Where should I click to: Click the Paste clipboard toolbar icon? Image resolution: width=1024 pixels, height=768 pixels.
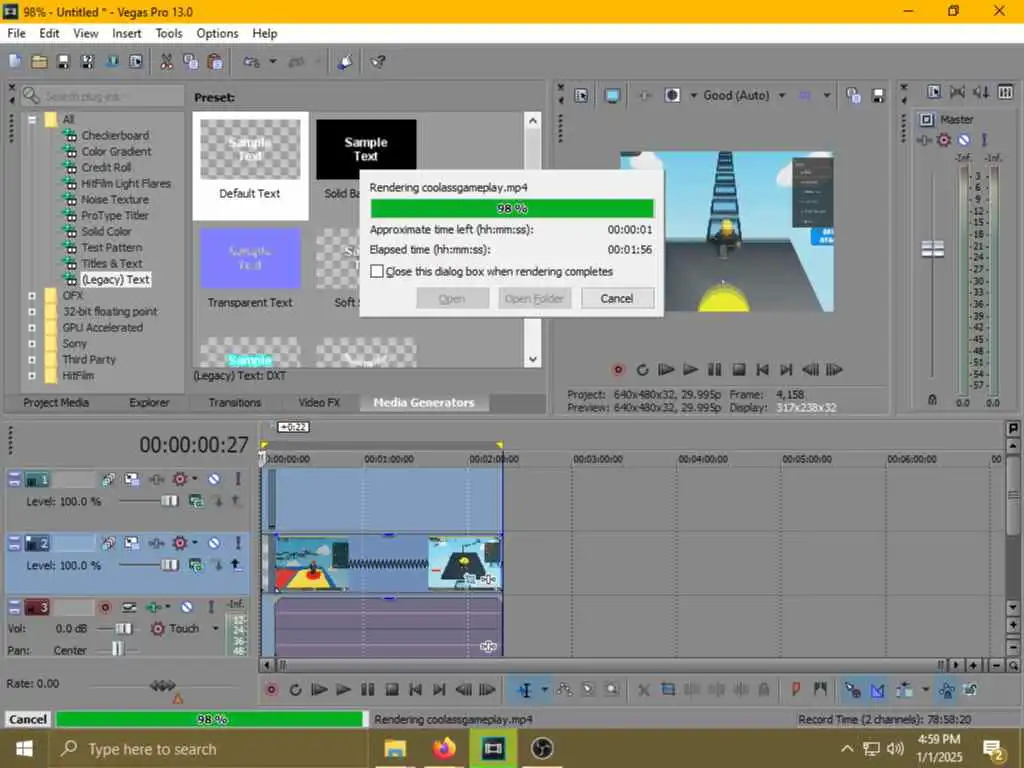(x=214, y=61)
